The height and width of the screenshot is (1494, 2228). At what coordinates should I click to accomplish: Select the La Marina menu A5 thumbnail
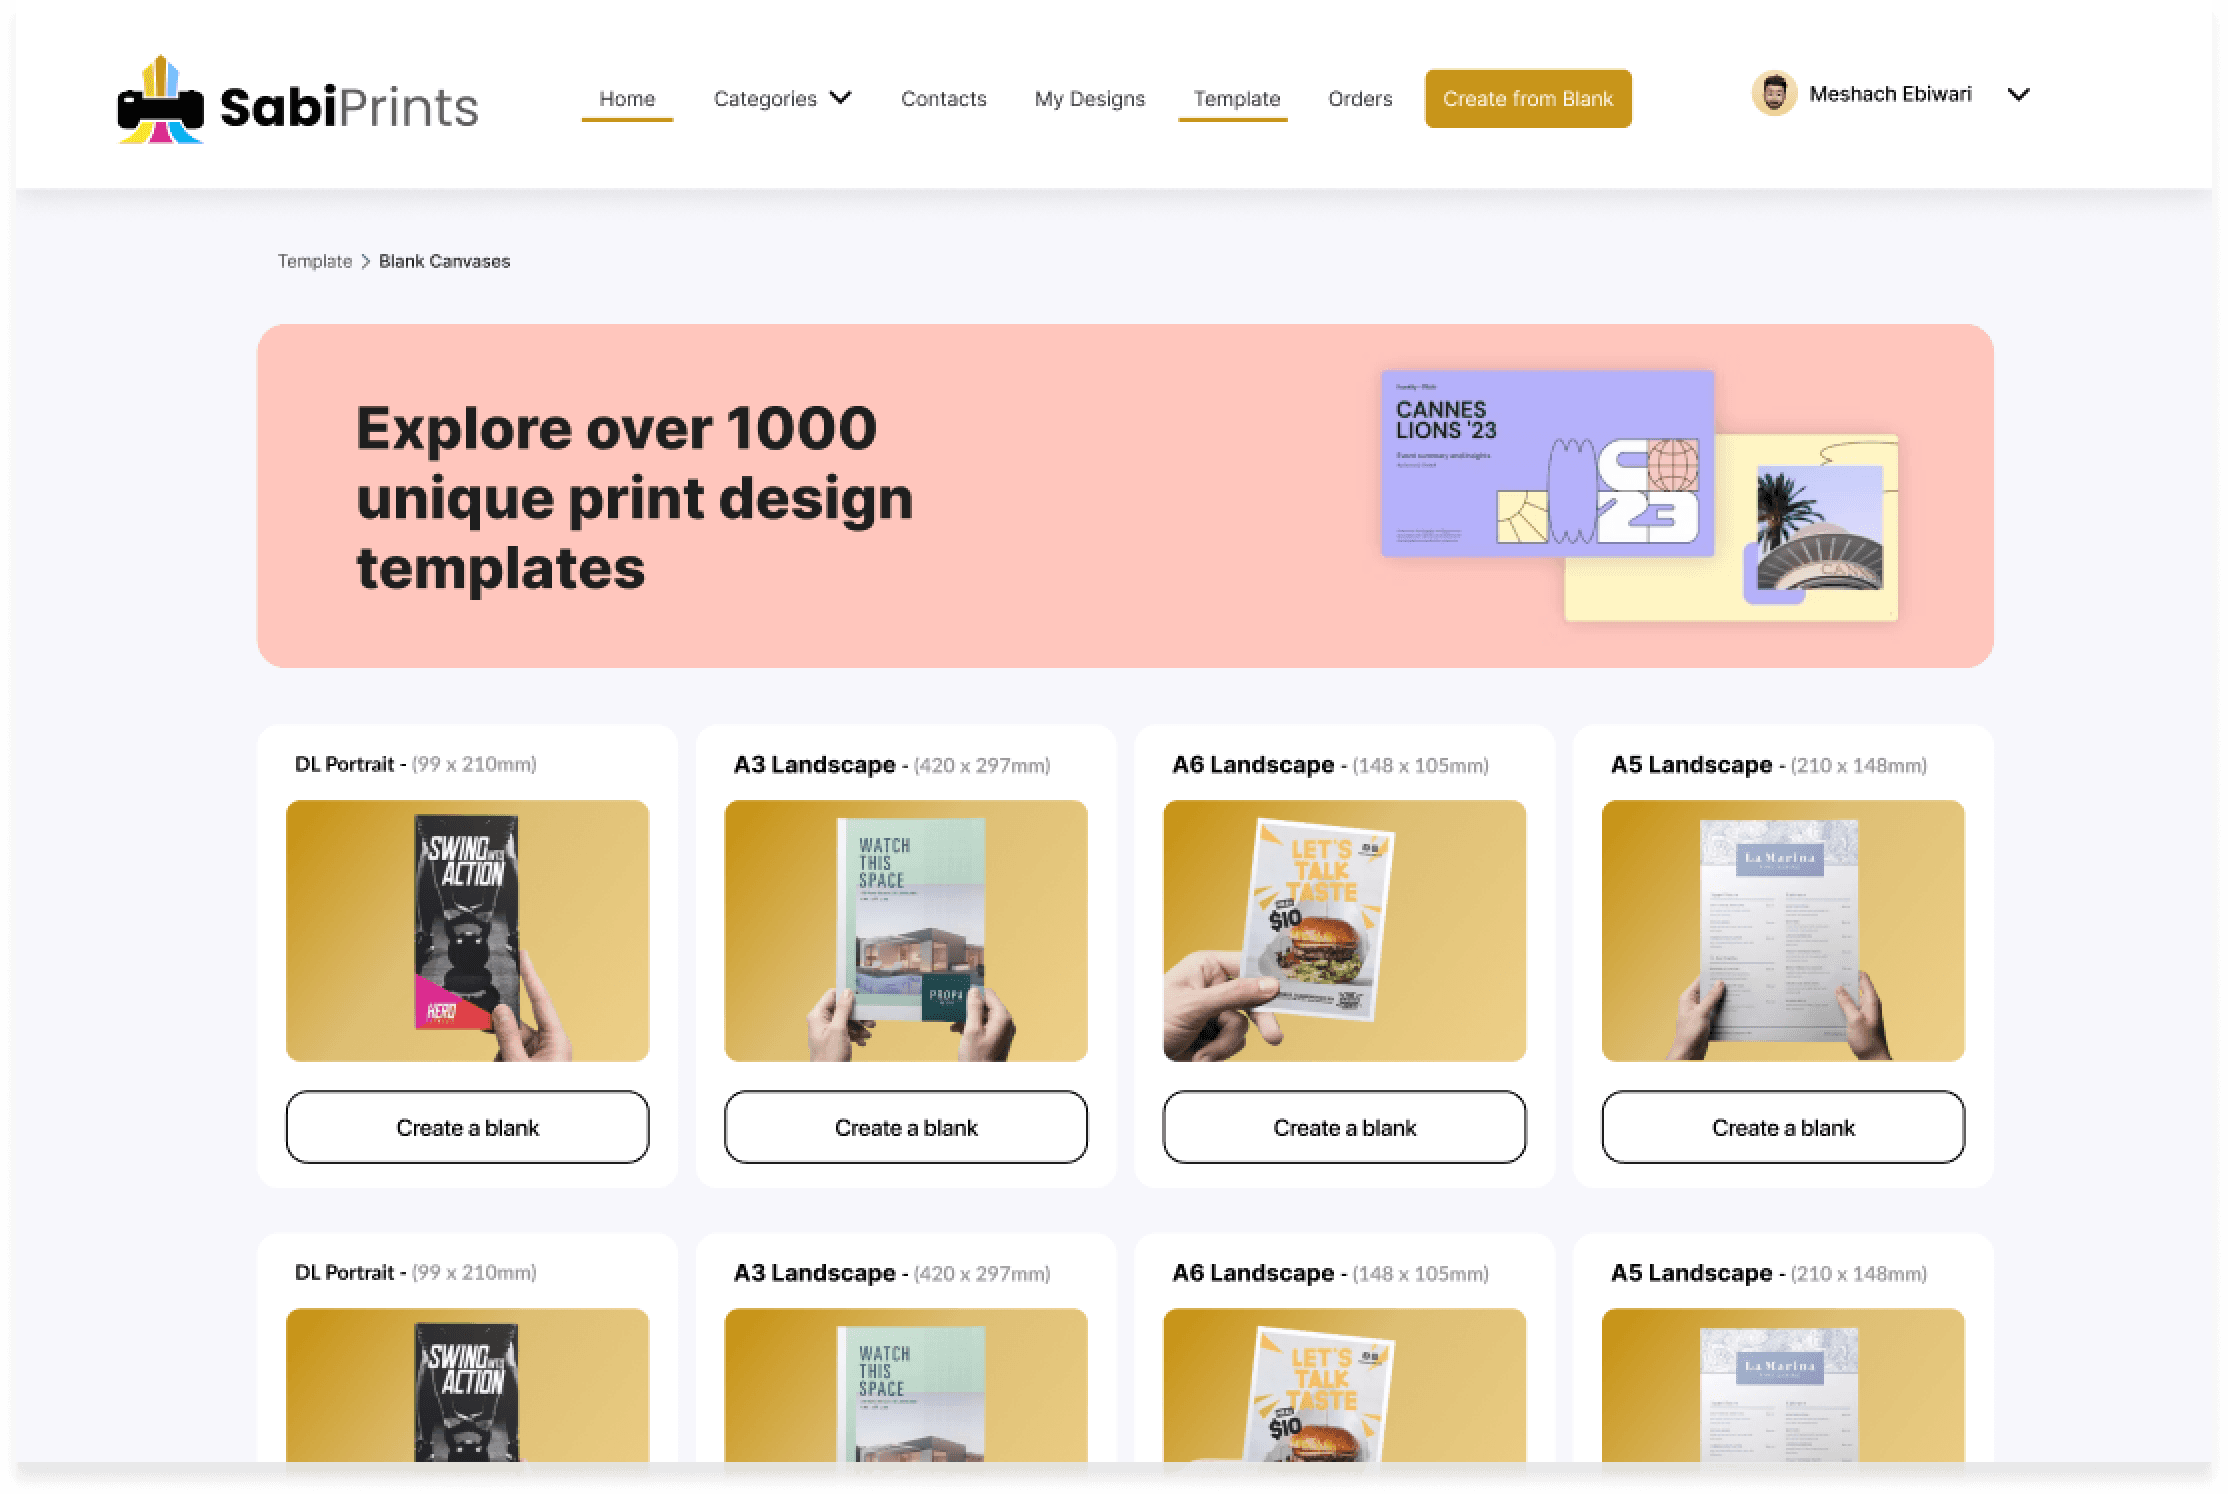click(1783, 931)
